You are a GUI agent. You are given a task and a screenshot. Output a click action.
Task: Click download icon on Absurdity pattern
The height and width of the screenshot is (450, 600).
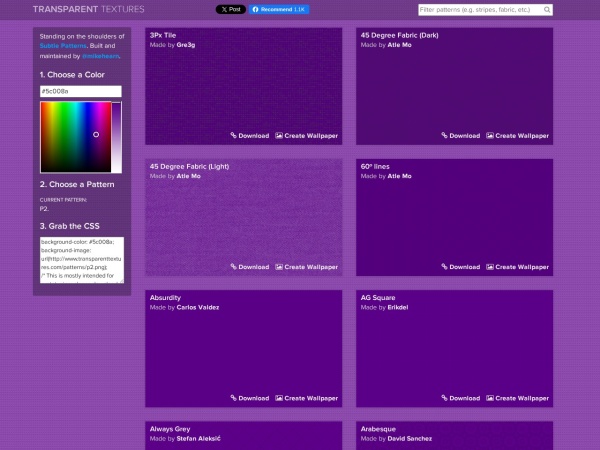pos(233,398)
